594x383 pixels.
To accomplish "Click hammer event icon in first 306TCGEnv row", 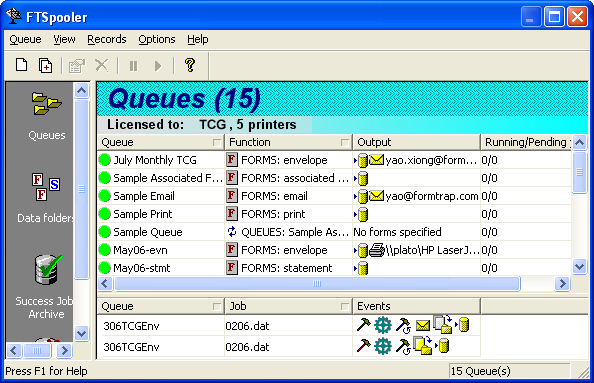I will pos(364,325).
